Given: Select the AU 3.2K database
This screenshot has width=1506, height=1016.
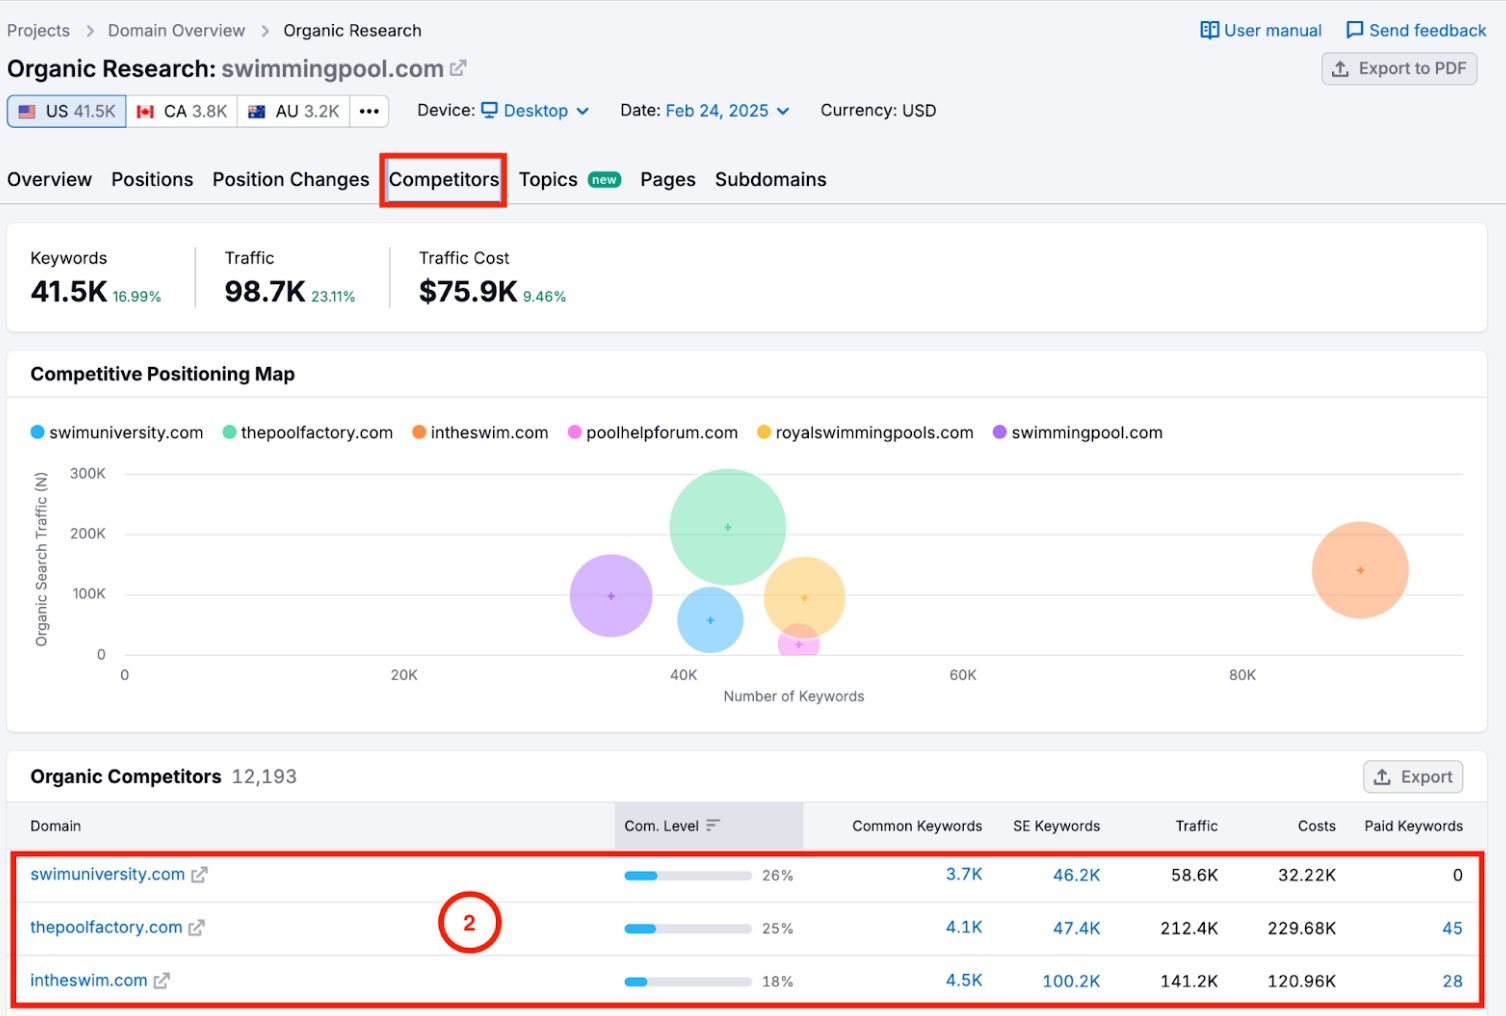Looking at the screenshot, I should coord(294,111).
